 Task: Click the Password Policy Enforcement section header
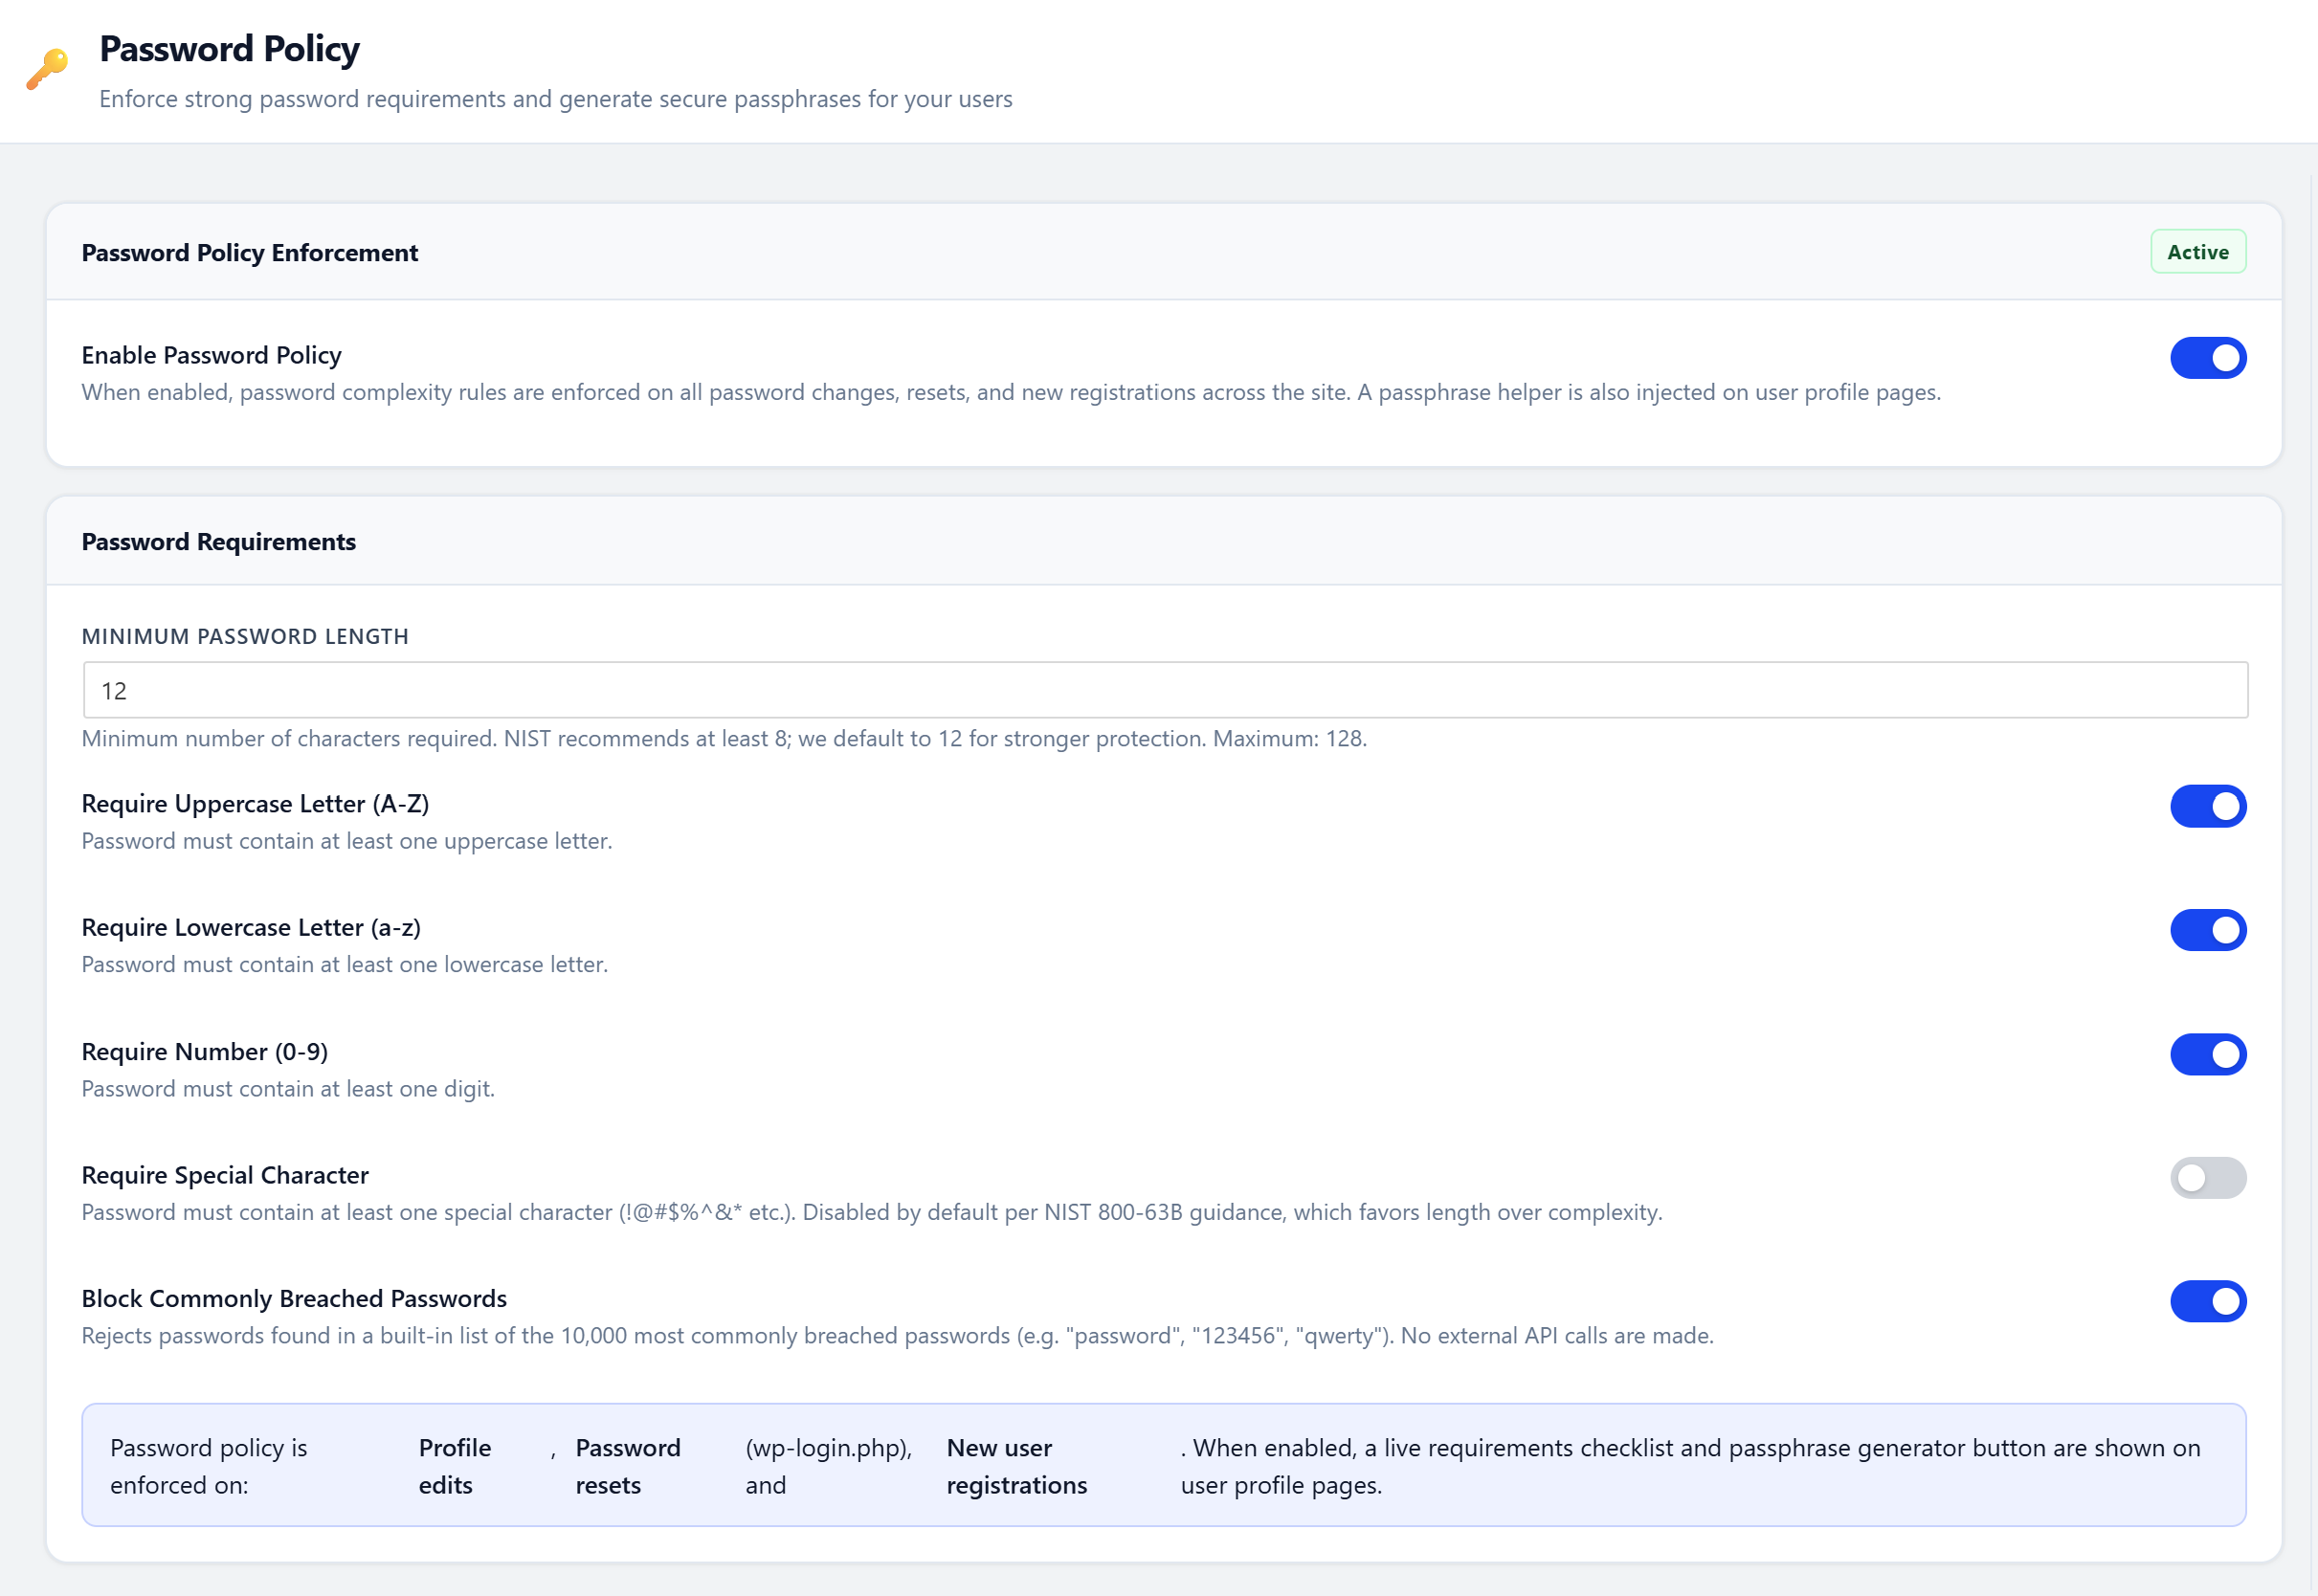[x=249, y=252]
